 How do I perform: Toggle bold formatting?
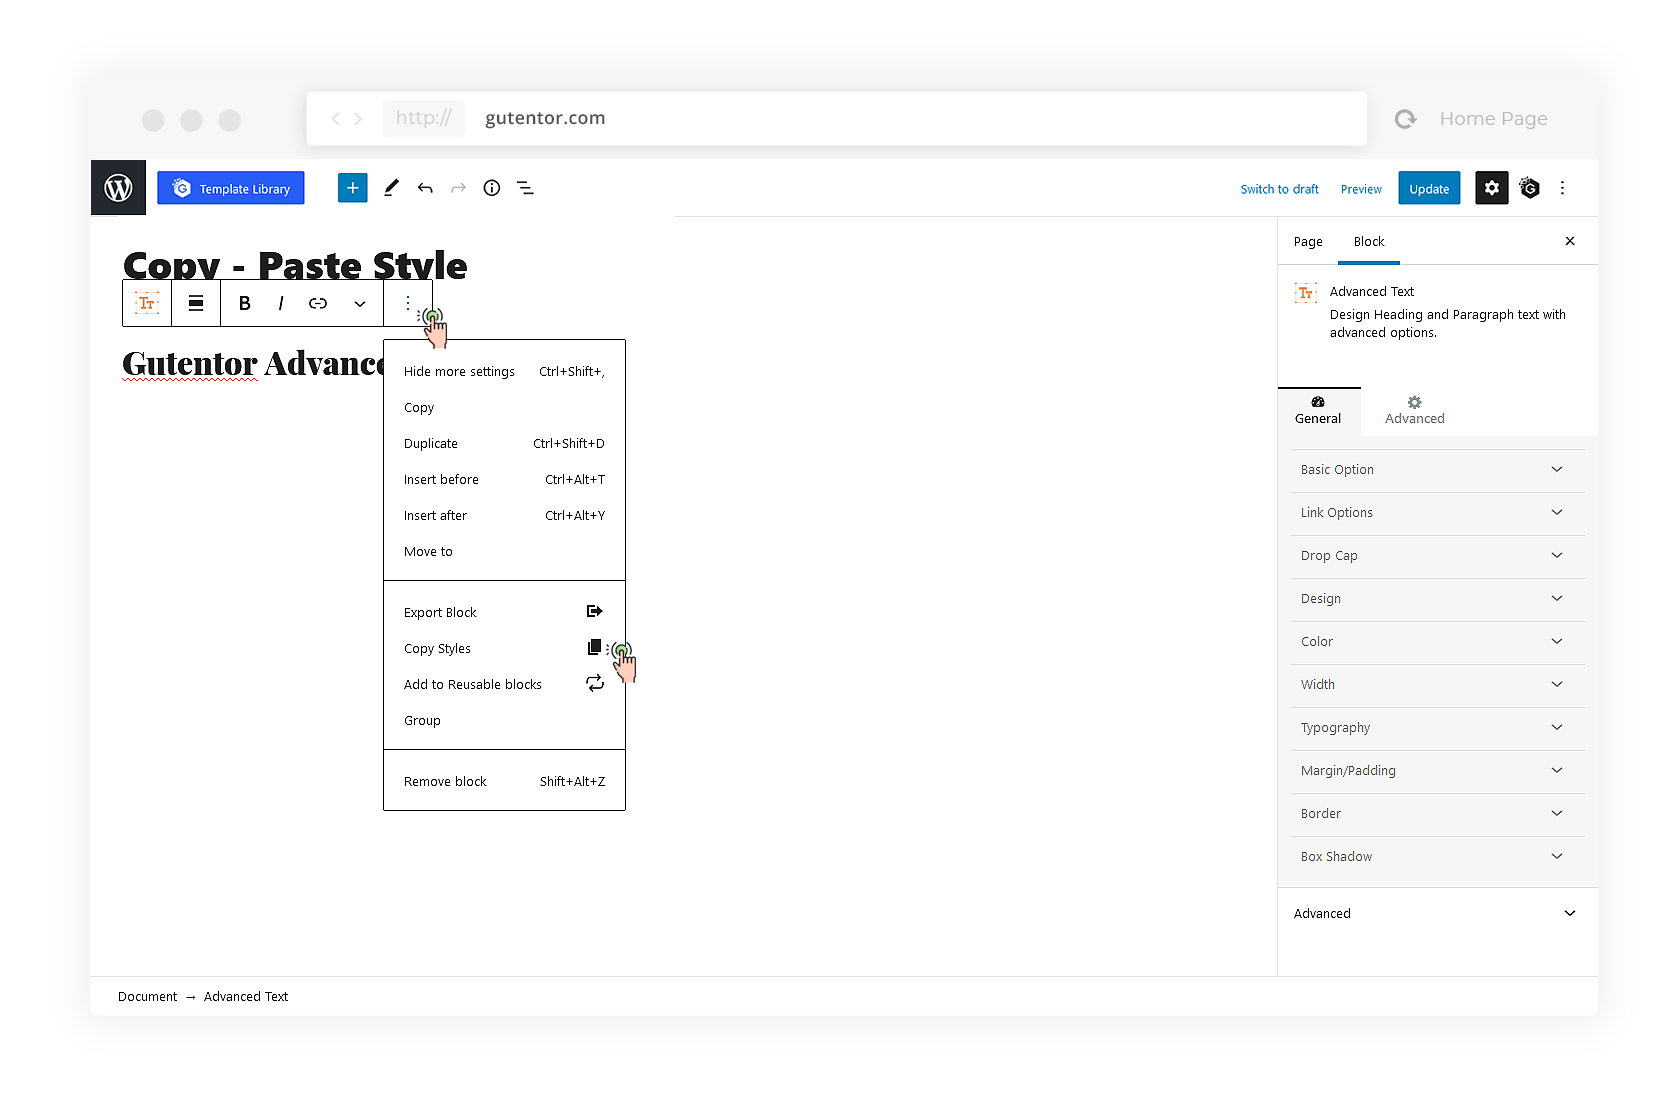(x=244, y=303)
